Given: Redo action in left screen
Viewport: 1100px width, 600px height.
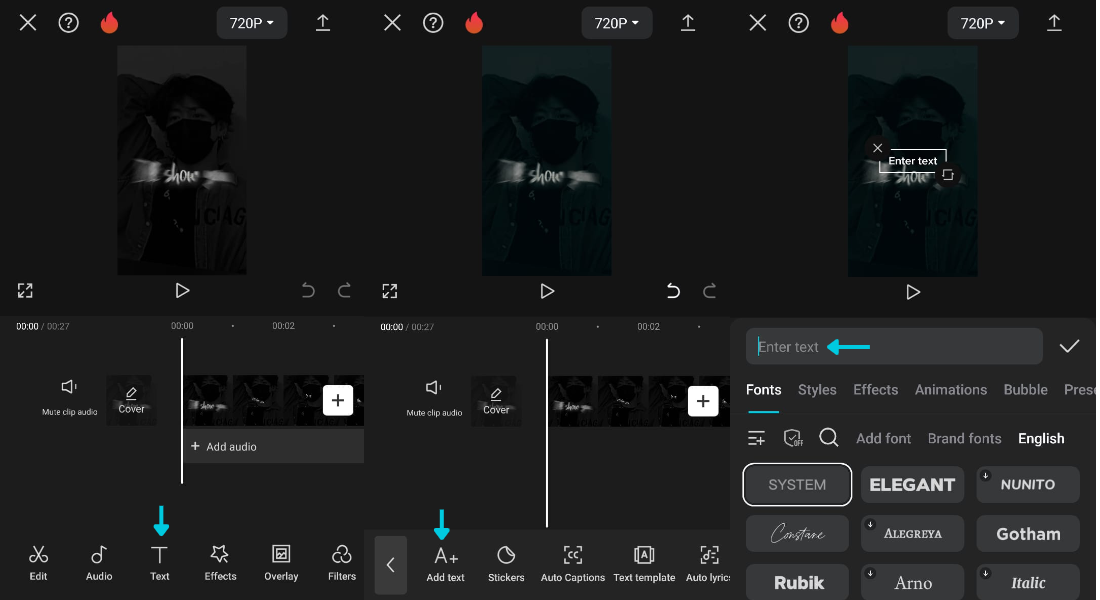Looking at the screenshot, I should point(344,291).
